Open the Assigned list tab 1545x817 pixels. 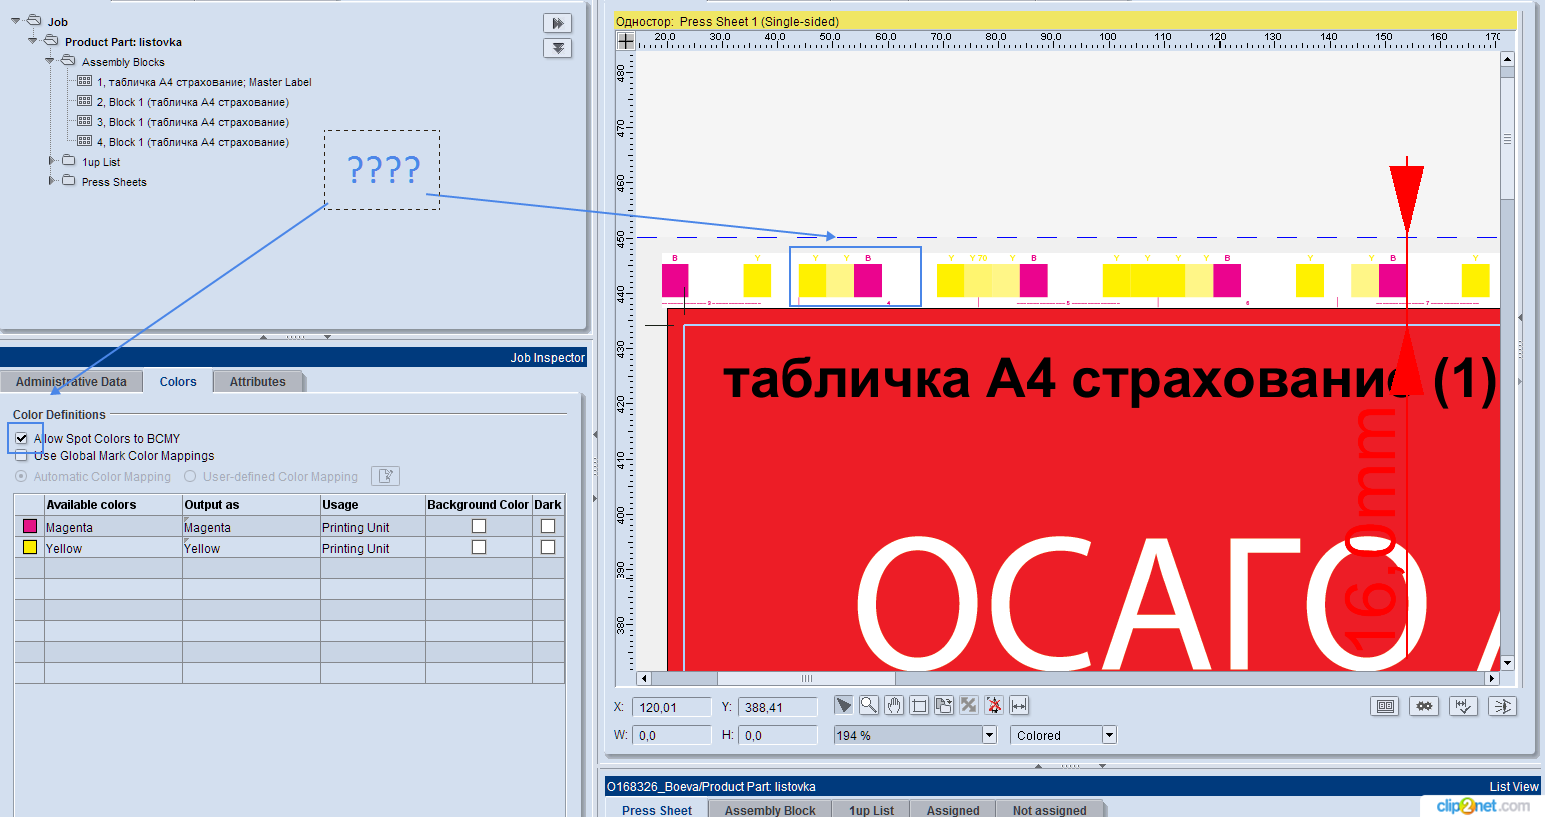coord(953,810)
